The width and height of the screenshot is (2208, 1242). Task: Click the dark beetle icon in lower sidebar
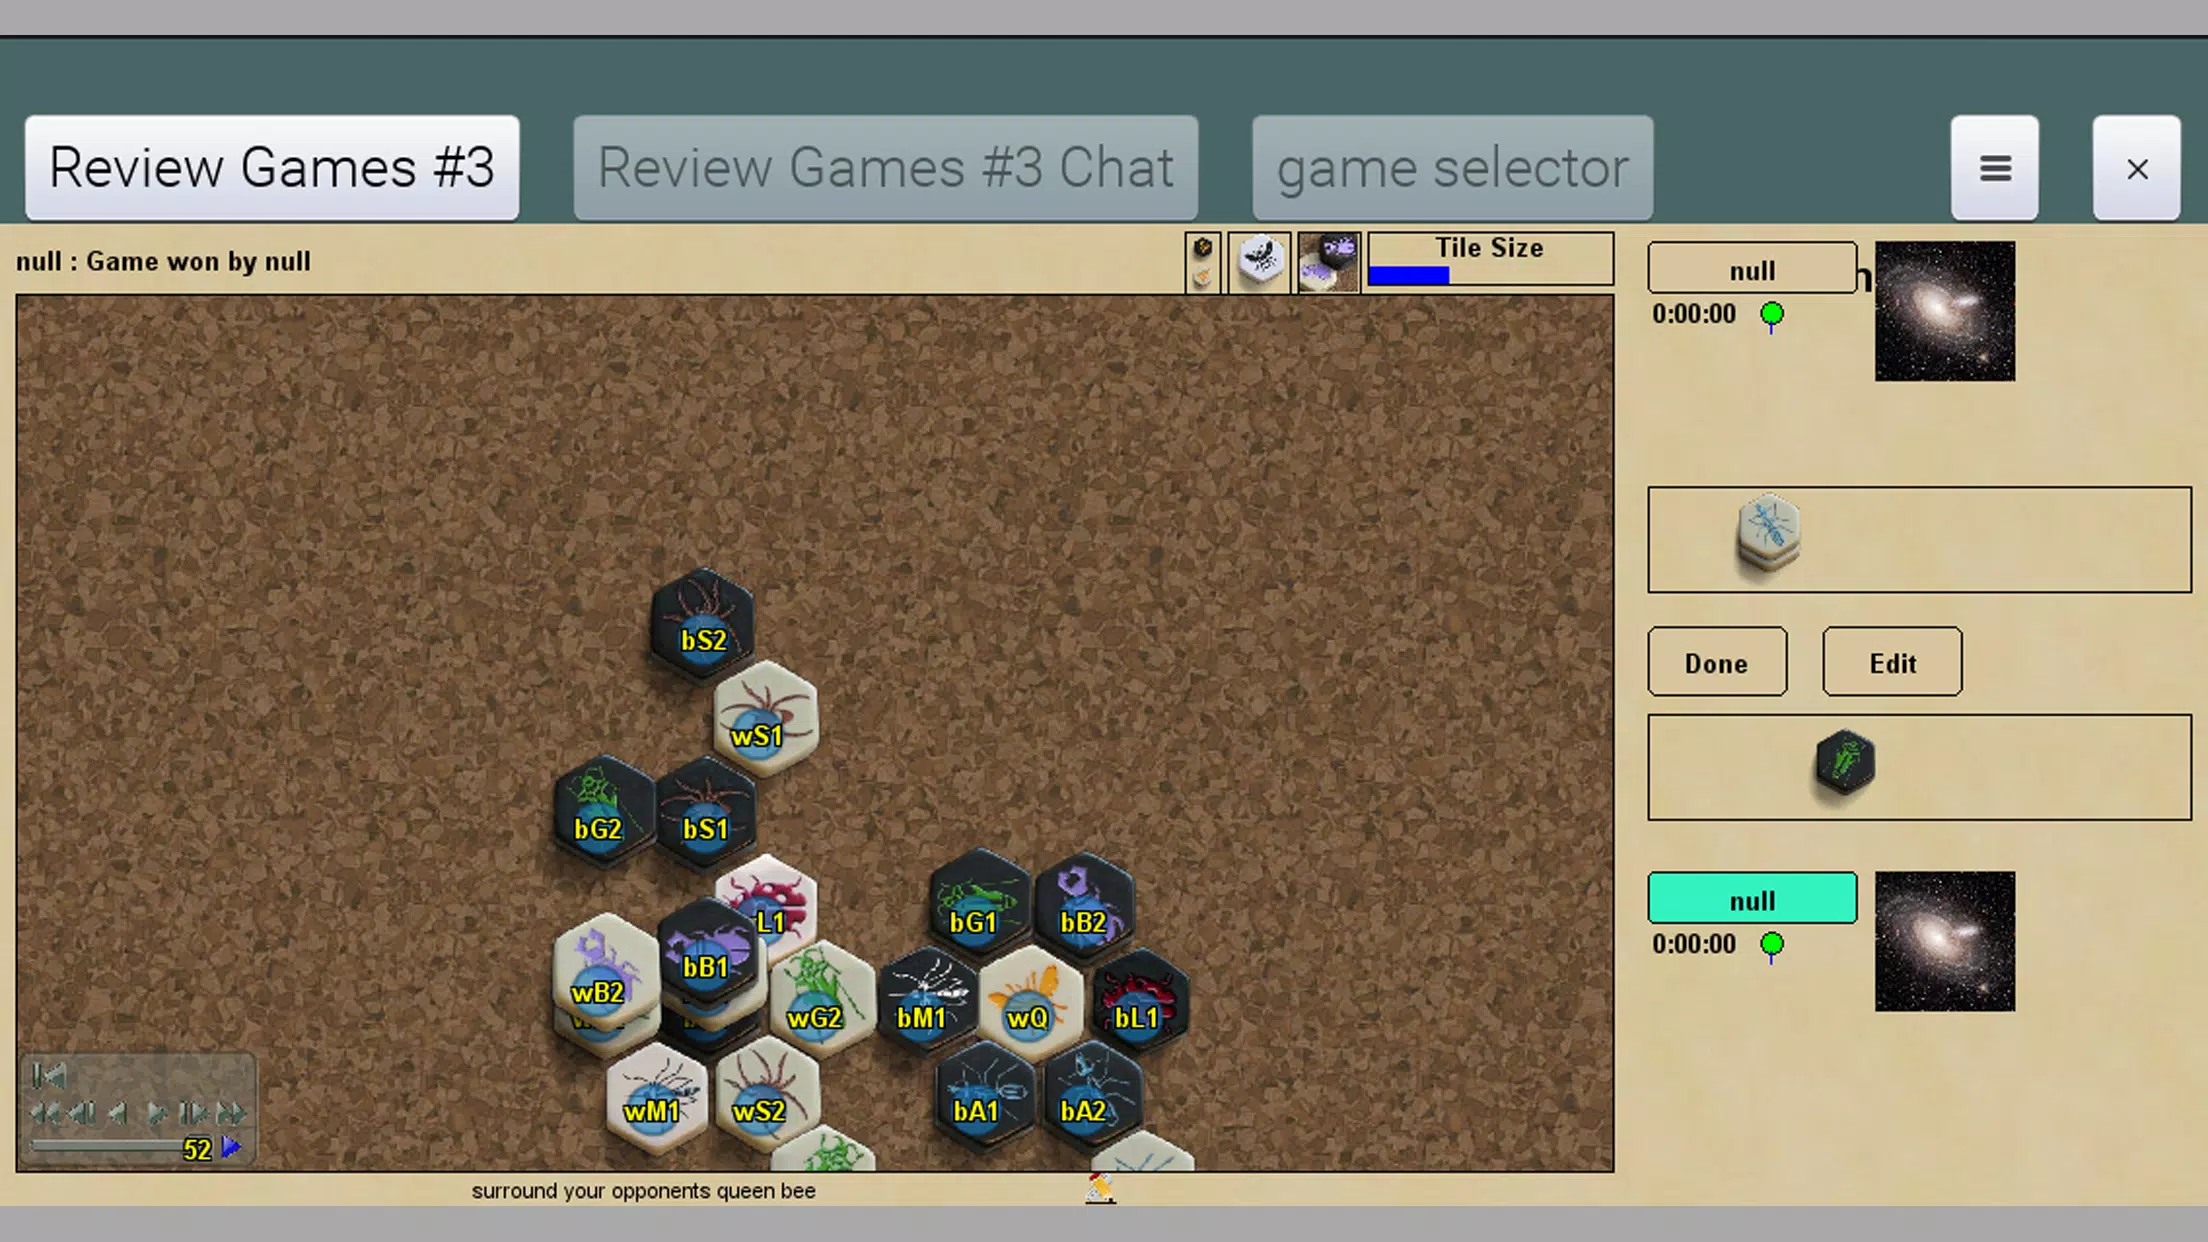click(x=1844, y=764)
